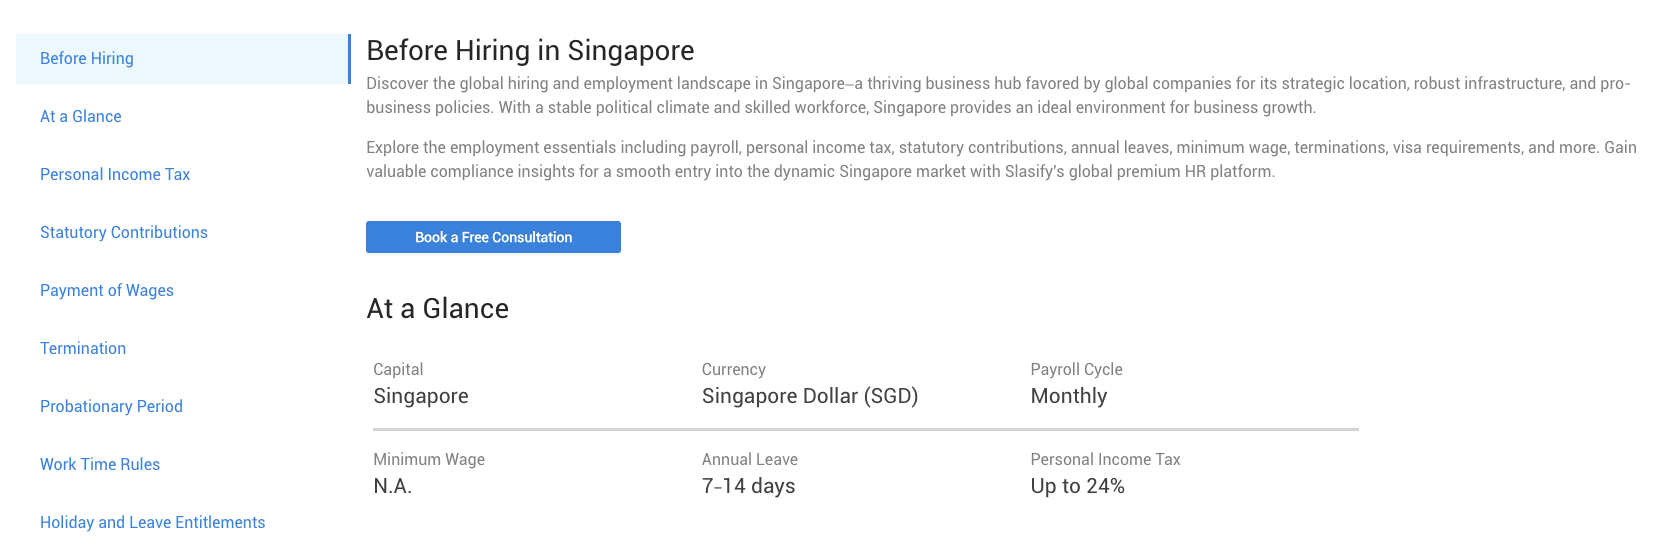The image size is (1664, 545).
Task: Click the Before Hiring in Singapore heading
Action: coord(530,51)
